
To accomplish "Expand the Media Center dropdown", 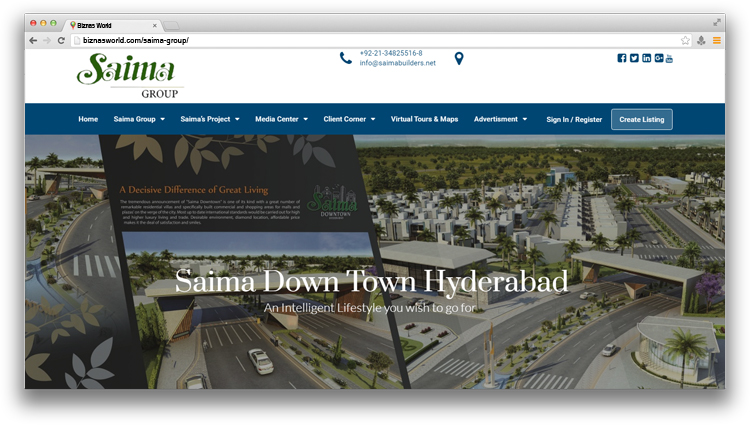I will [x=281, y=119].
